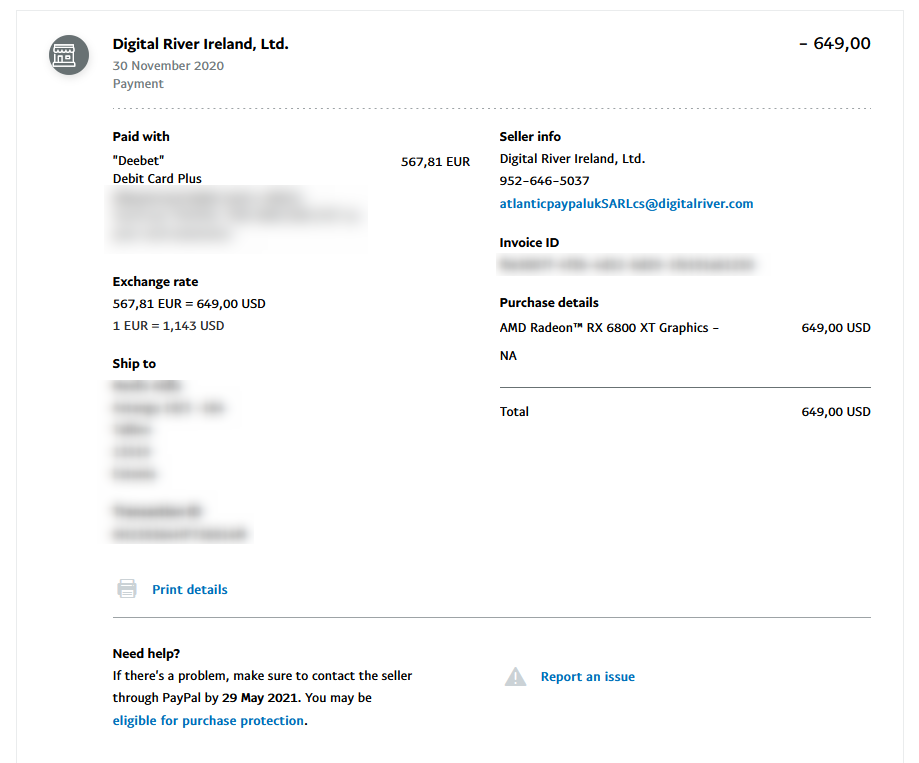Click the AMD Radeon RX 6800 XT item
This screenshot has width=919, height=763.
pyautogui.click(x=609, y=341)
